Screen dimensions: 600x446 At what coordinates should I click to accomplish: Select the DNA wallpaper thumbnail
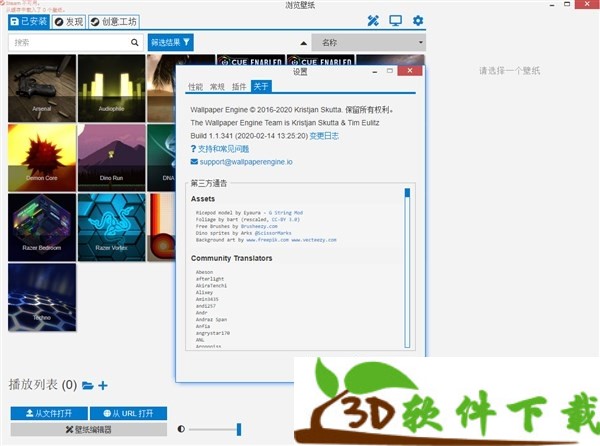point(161,158)
